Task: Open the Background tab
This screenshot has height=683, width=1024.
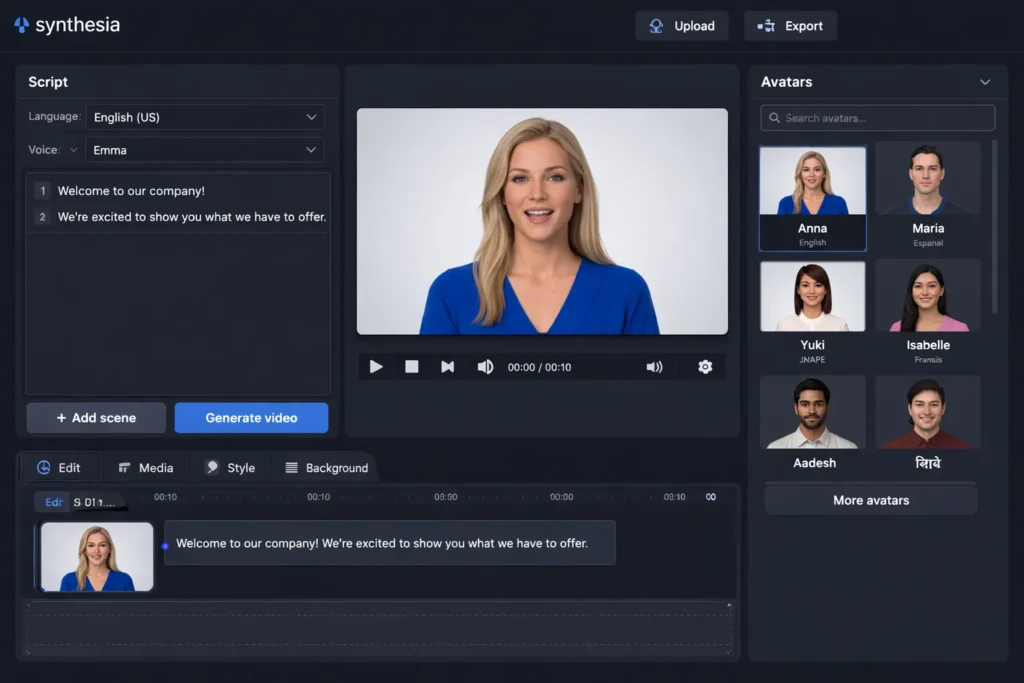Action: click(325, 467)
